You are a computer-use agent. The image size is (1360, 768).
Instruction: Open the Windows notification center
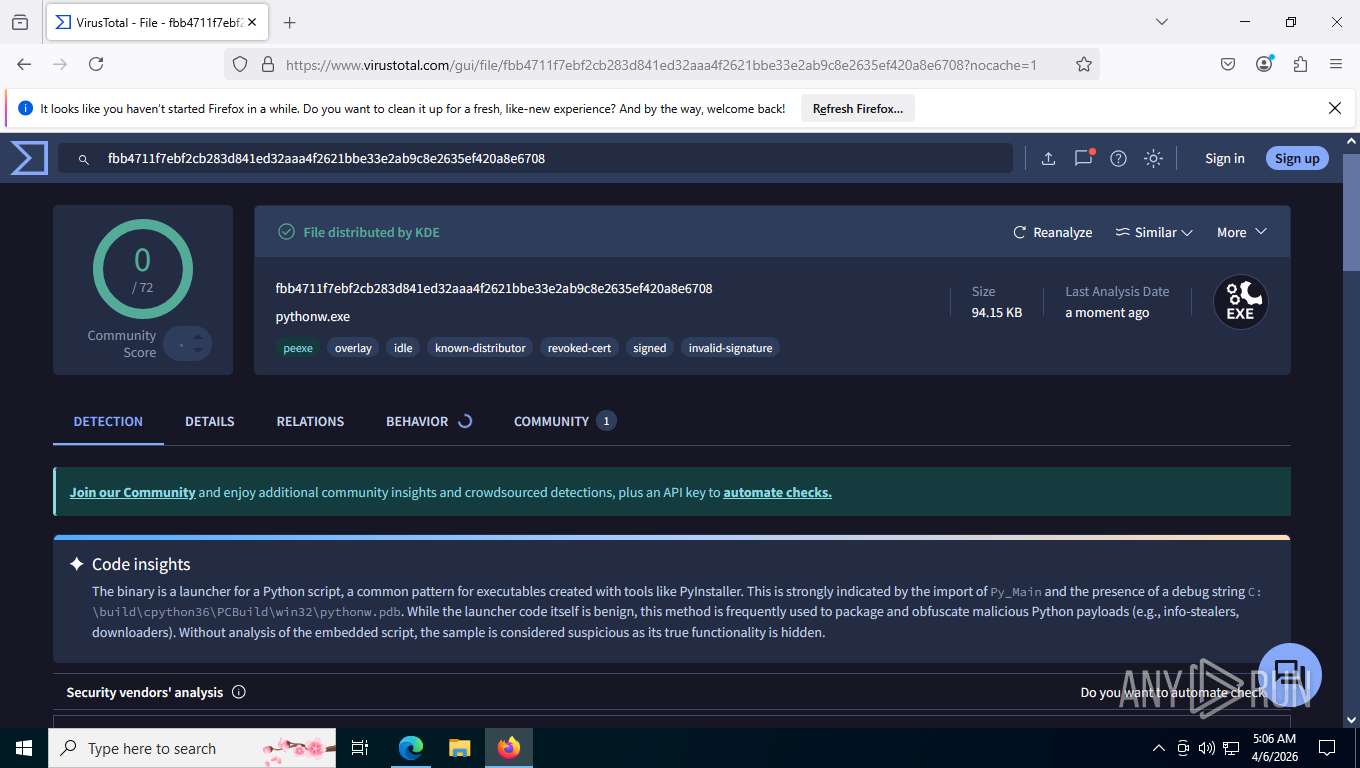[x=1327, y=748]
